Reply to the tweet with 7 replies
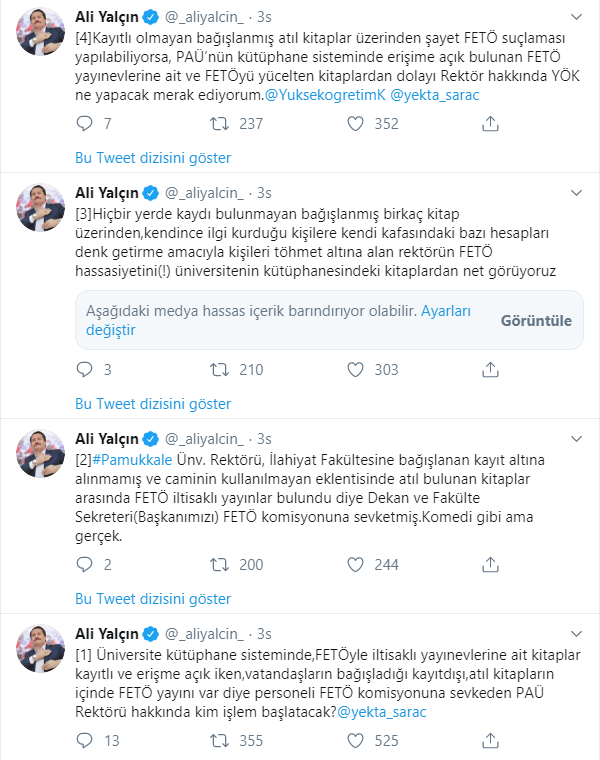Viewport: 600px width, 760px height. coord(86,124)
